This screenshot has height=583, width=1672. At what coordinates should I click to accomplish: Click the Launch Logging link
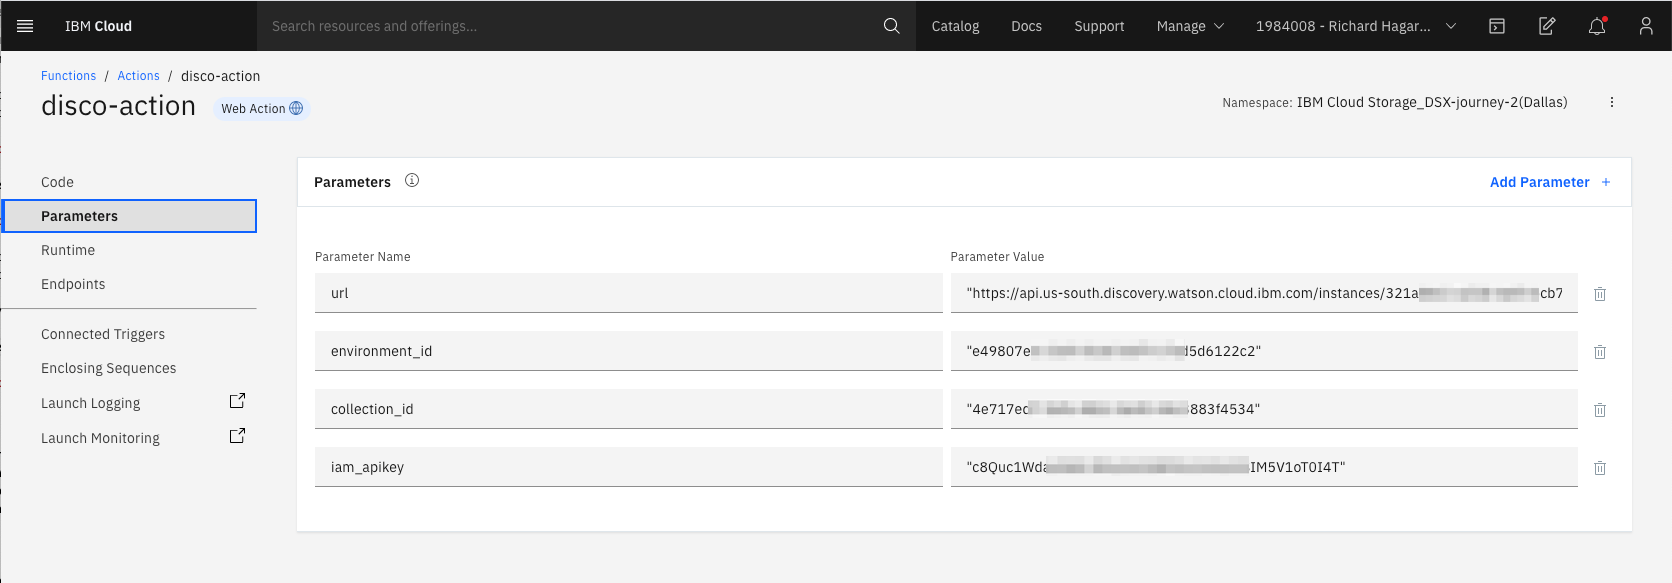(90, 403)
